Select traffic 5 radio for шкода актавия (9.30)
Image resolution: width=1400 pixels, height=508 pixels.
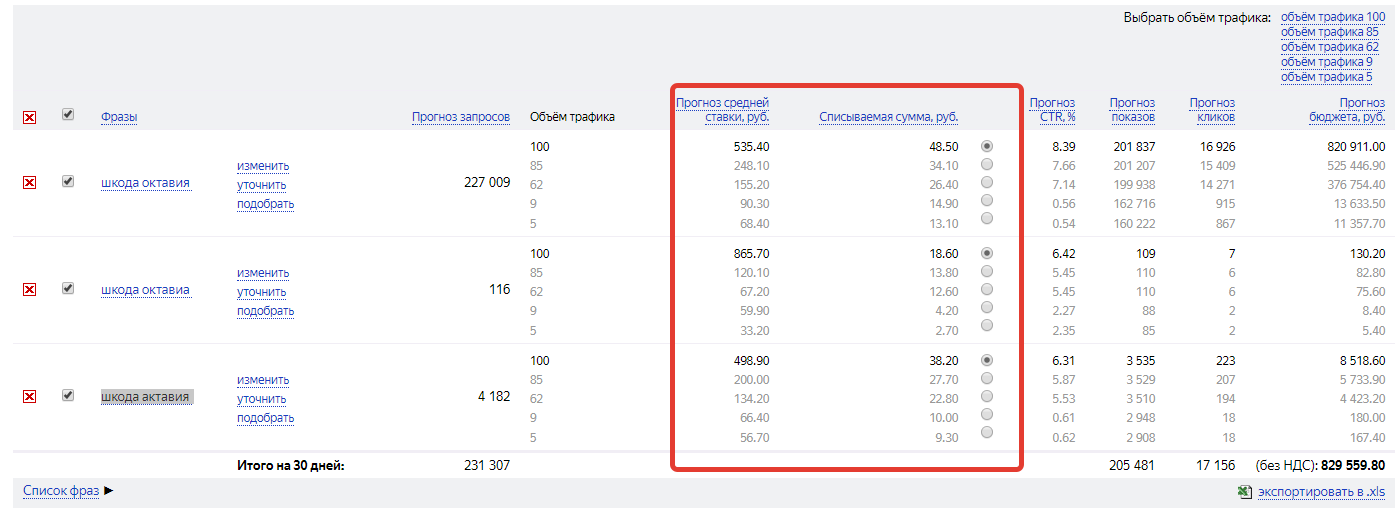(987, 432)
